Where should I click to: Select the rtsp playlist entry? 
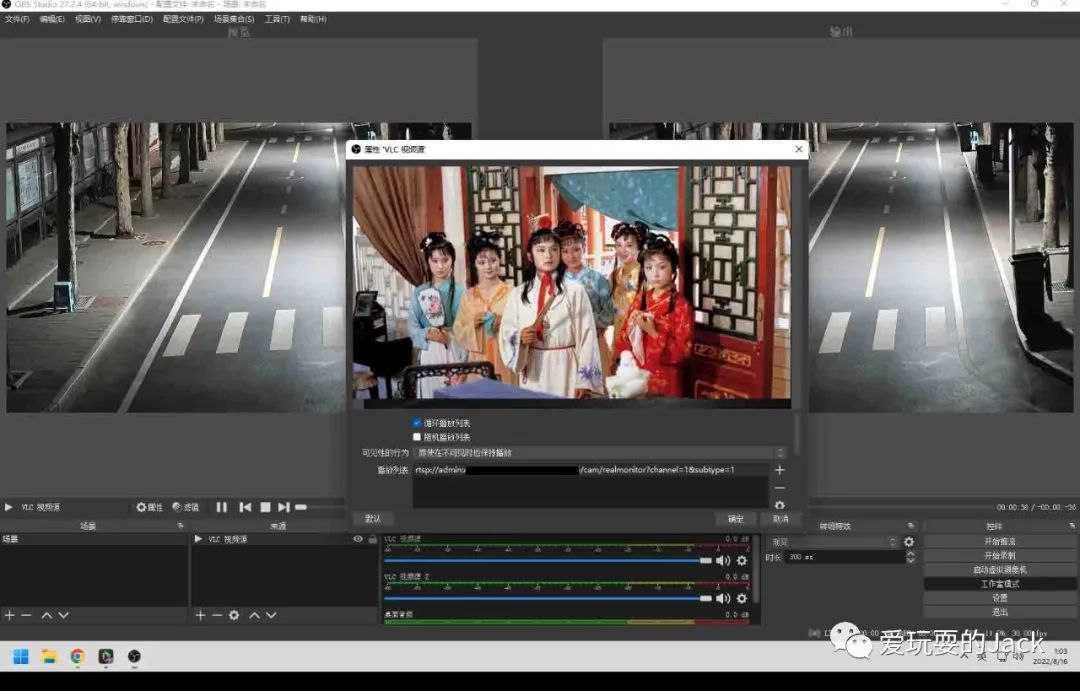click(590, 470)
